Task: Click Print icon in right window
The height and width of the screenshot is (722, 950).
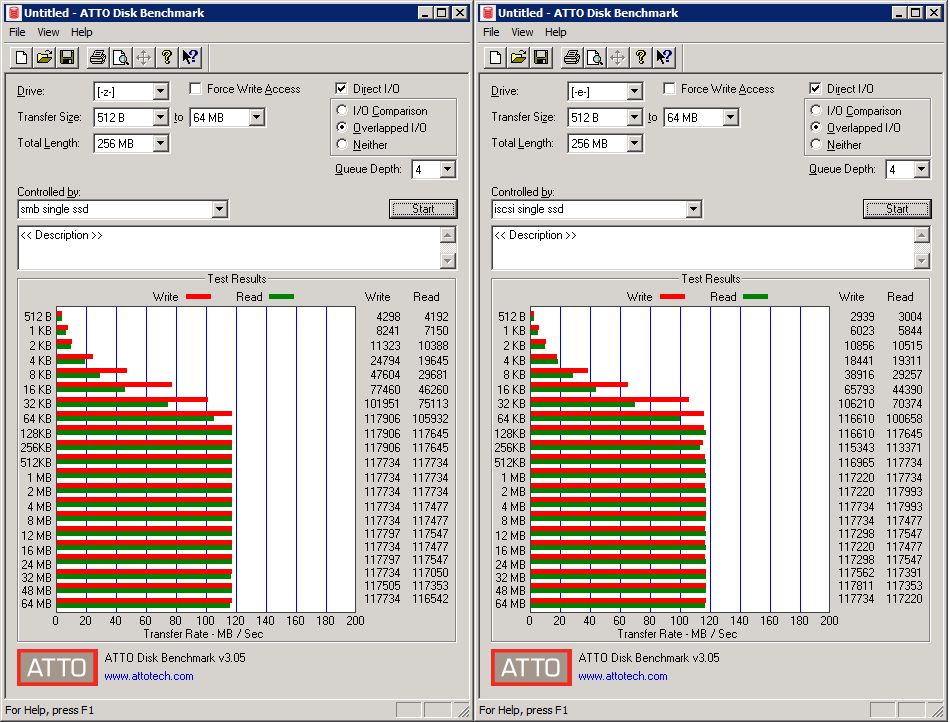Action: (x=571, y=58)
